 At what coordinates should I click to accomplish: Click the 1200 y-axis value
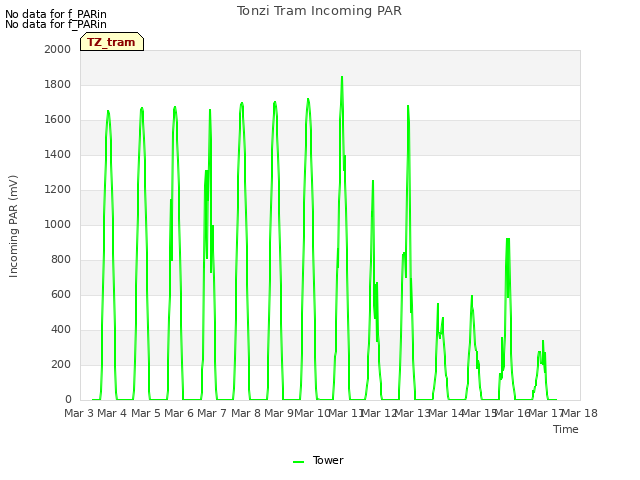pyautogui.click(x=58, y=189)
